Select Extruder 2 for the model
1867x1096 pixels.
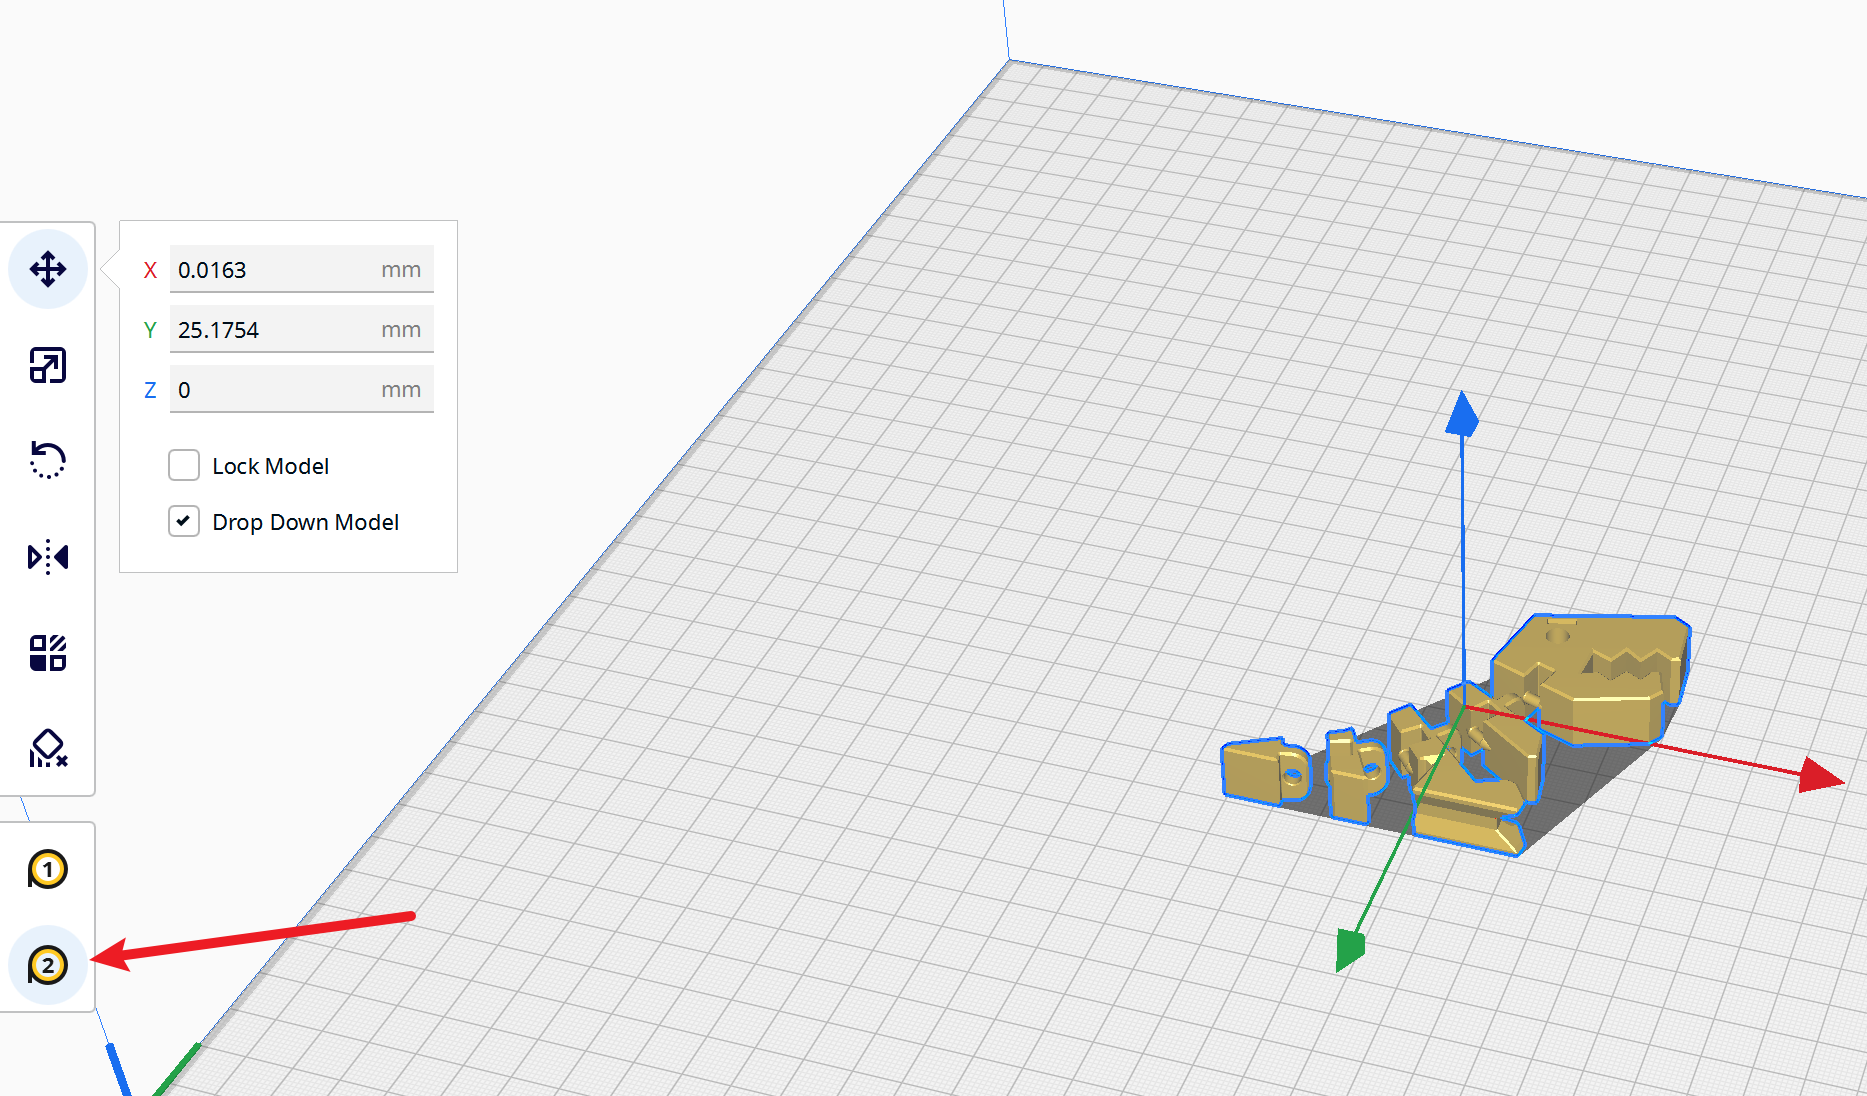tap(48, 965)
